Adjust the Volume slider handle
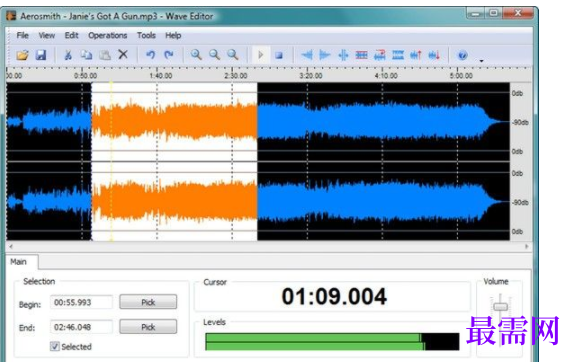This screenshot has height=362, width=578. tap(500, 307)
